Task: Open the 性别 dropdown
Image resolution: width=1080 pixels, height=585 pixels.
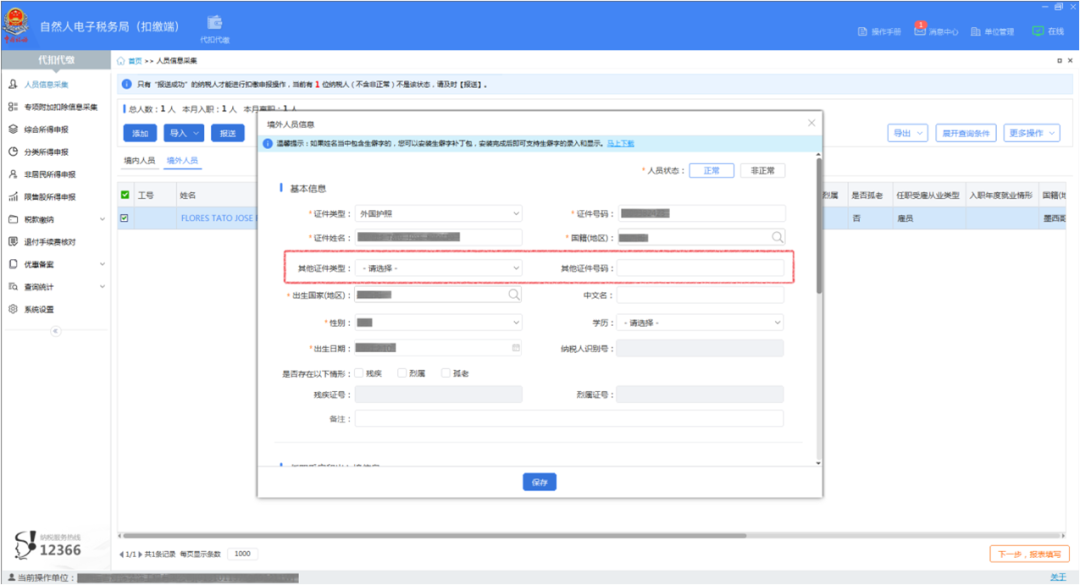Action: pos(439,322)
